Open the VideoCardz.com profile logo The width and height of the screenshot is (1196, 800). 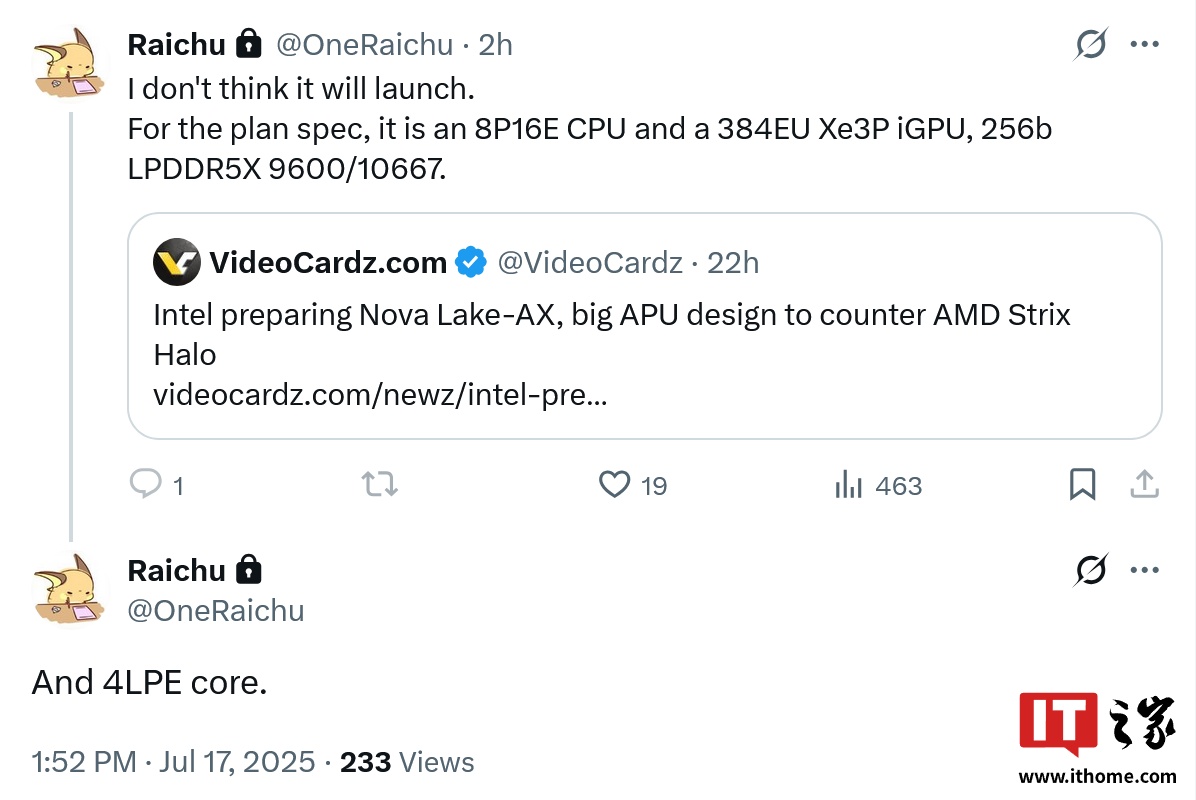click(176, 262)
